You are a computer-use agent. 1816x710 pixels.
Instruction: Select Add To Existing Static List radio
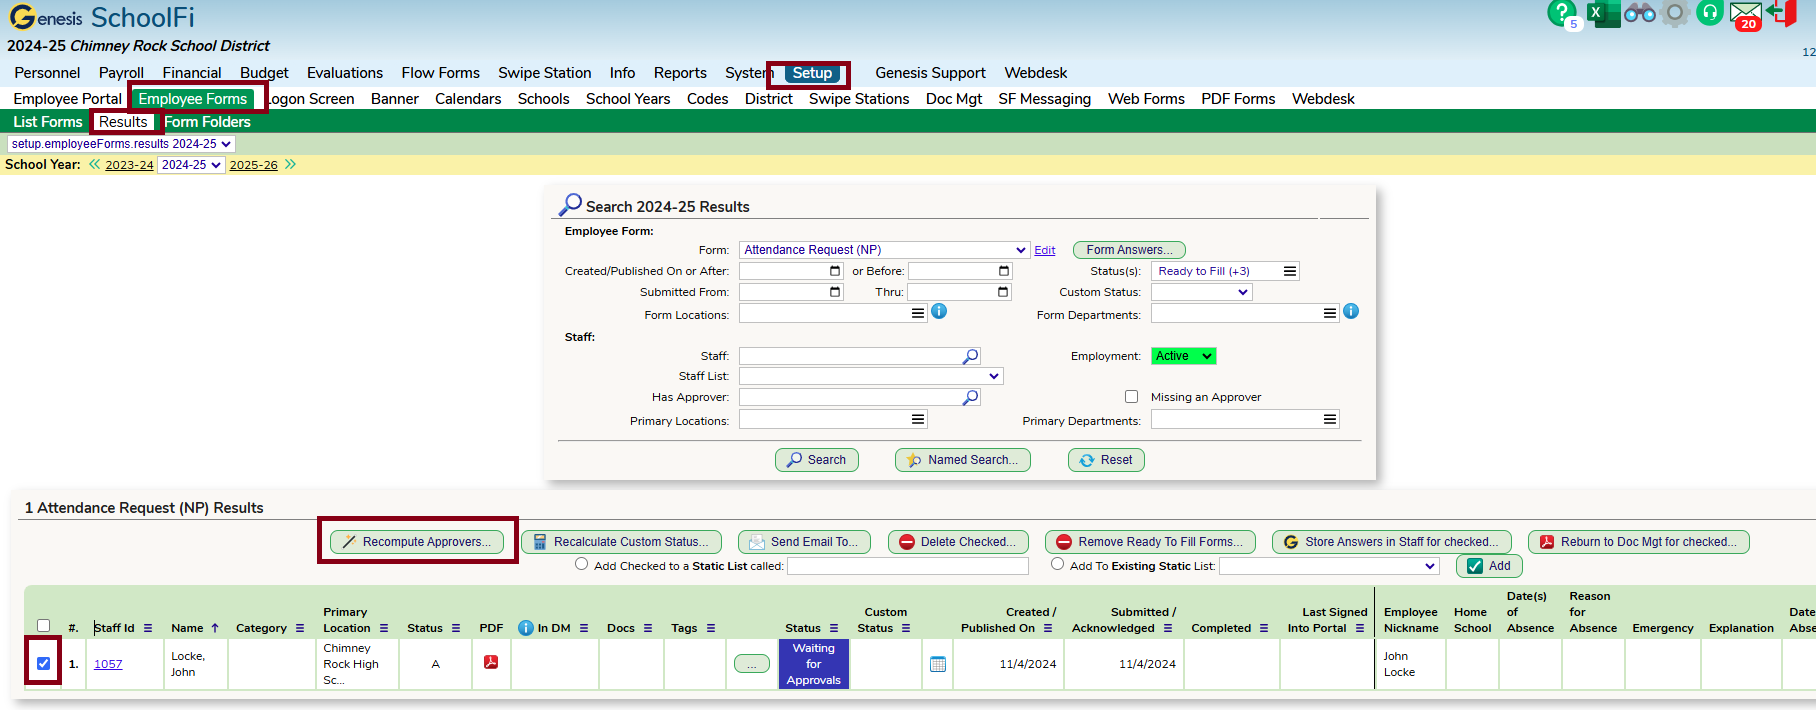1057,564
